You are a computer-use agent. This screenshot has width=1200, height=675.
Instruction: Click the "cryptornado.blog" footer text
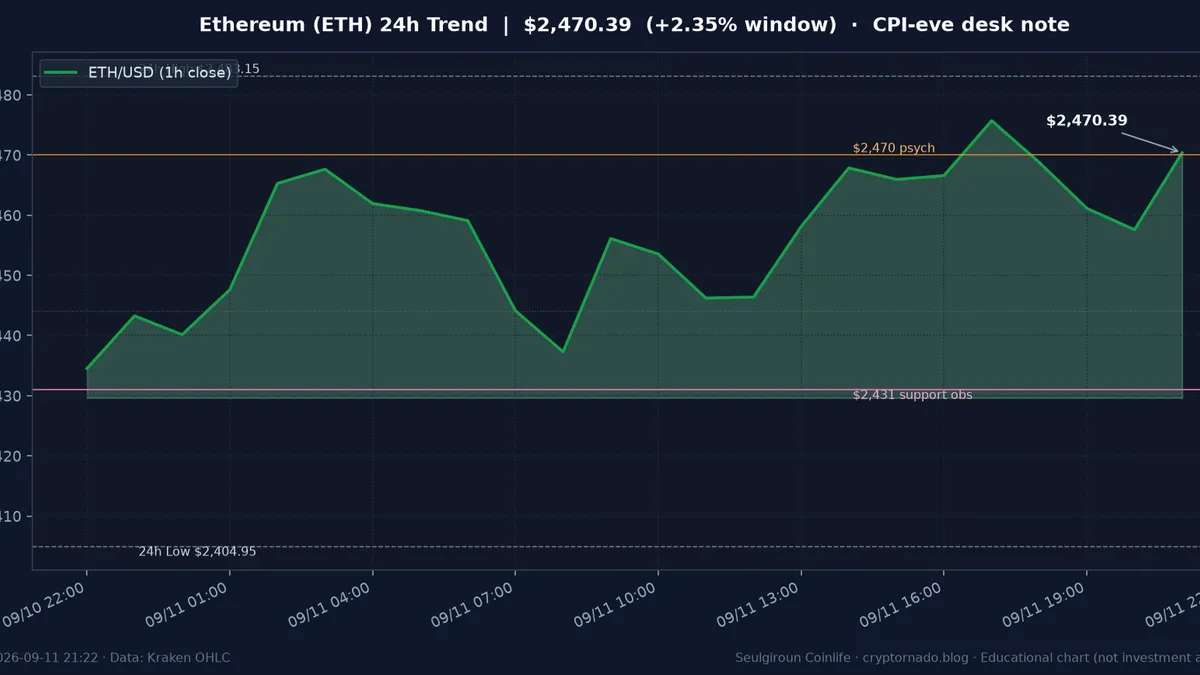[x=916, y=657]
